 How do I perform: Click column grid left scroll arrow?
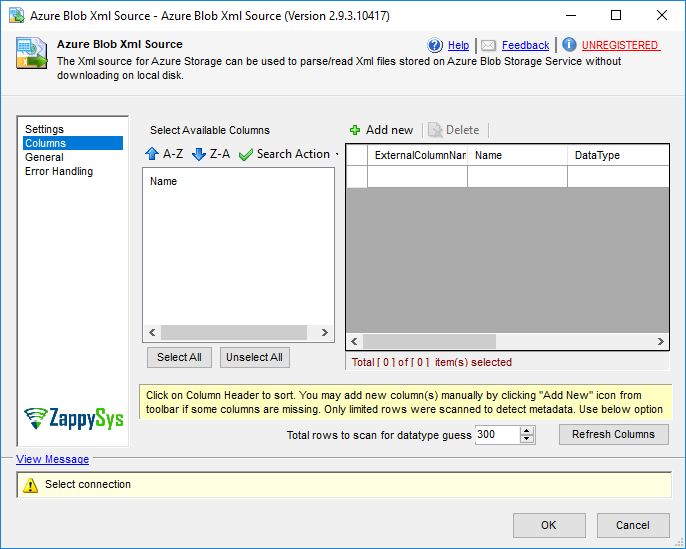(354, 341)
